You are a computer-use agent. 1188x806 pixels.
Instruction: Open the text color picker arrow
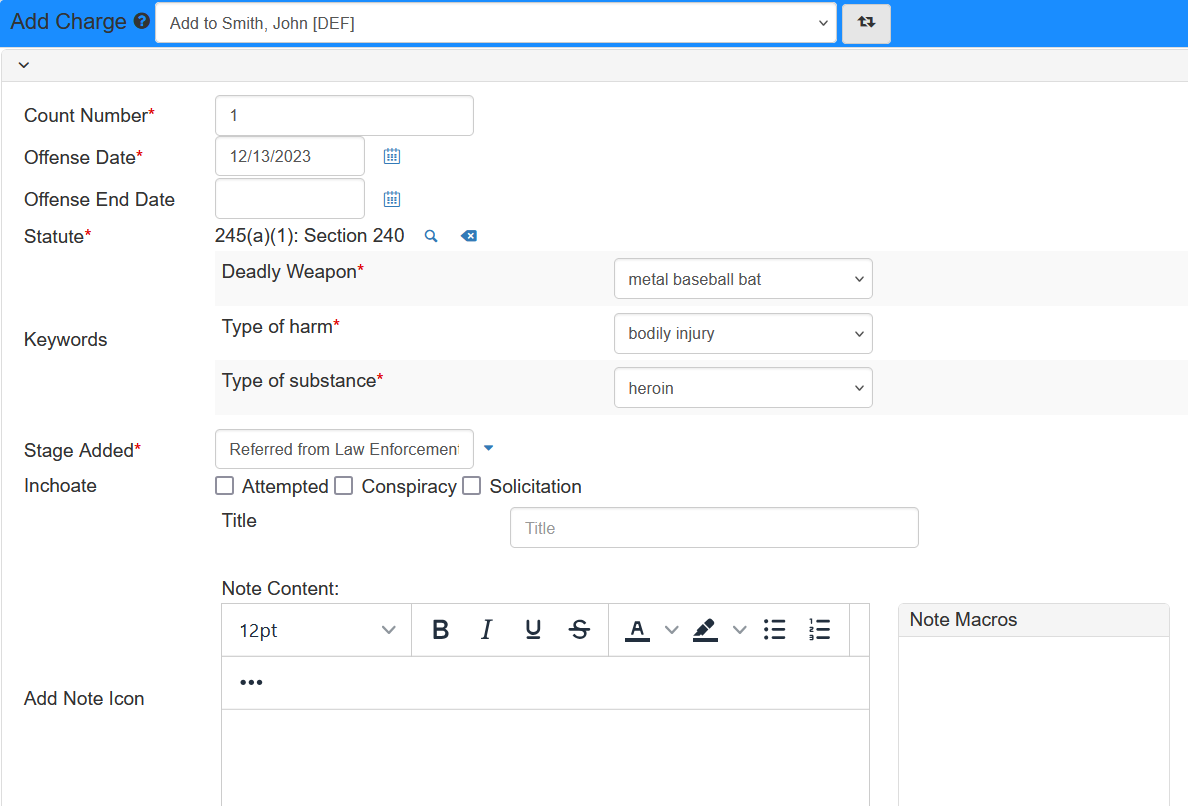[672, 630]
